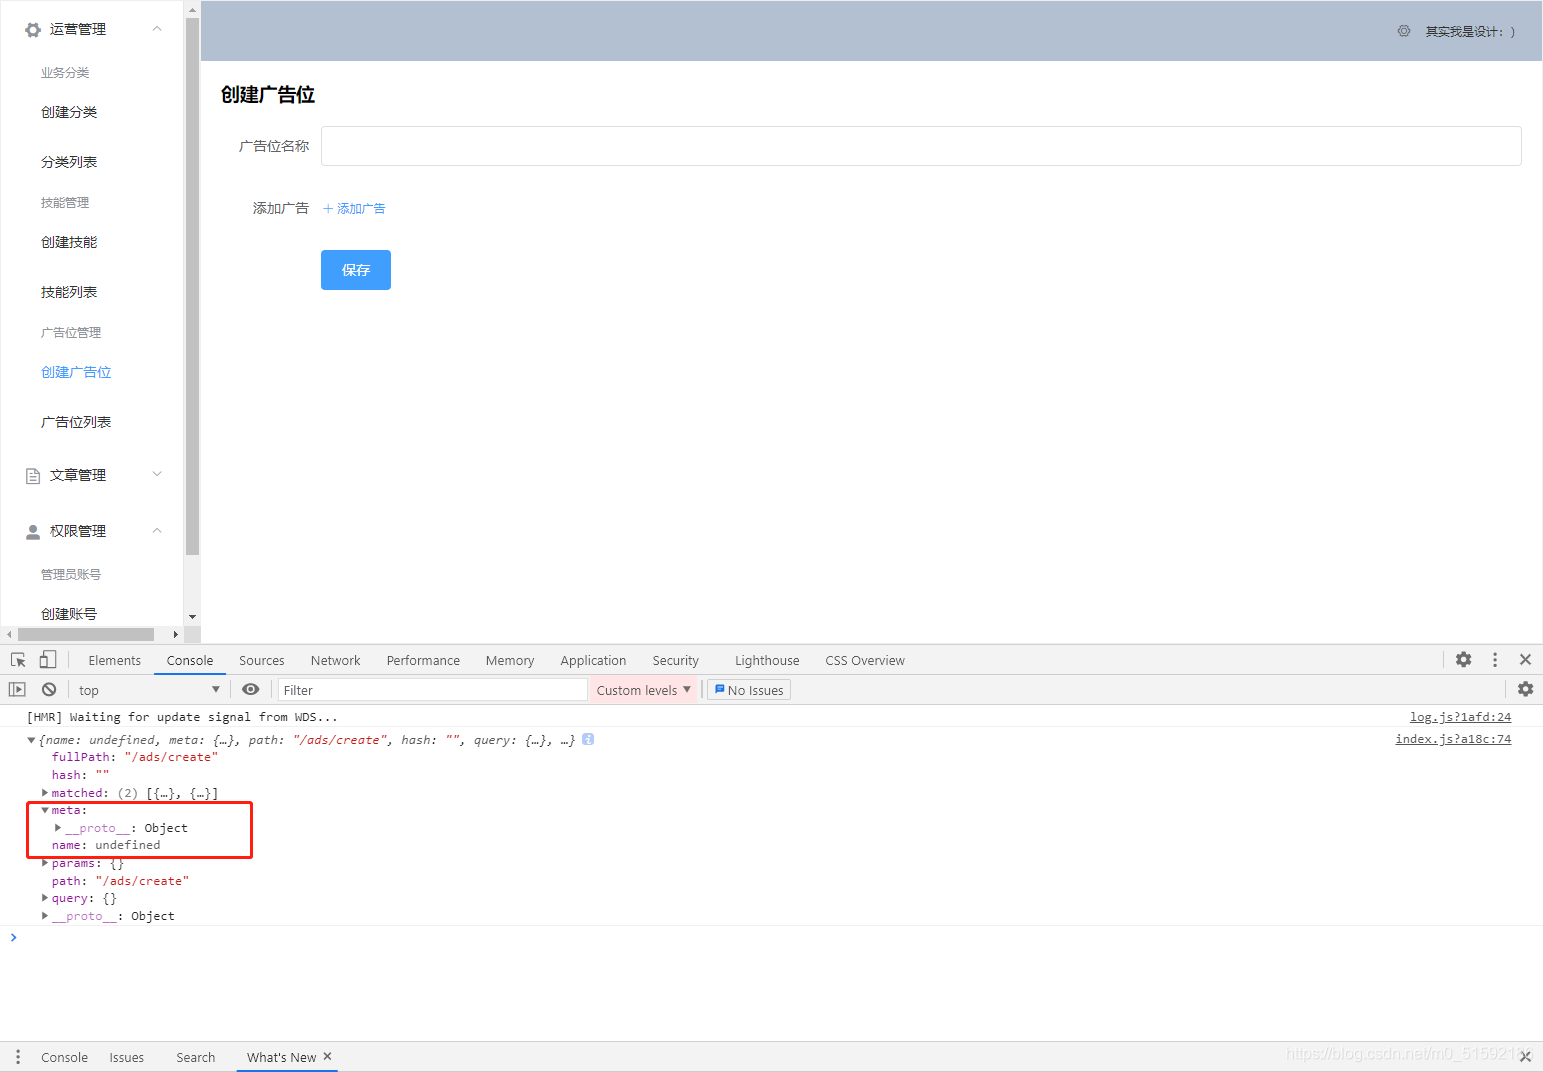Close the bottom drawer
Screen dimensions: 1543x1072
click(1525, 1057)
